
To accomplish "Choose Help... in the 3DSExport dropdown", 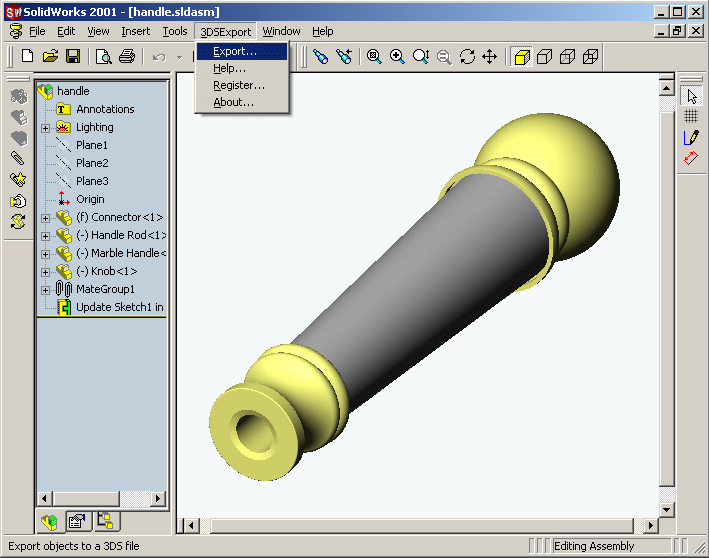I will 242,68.
